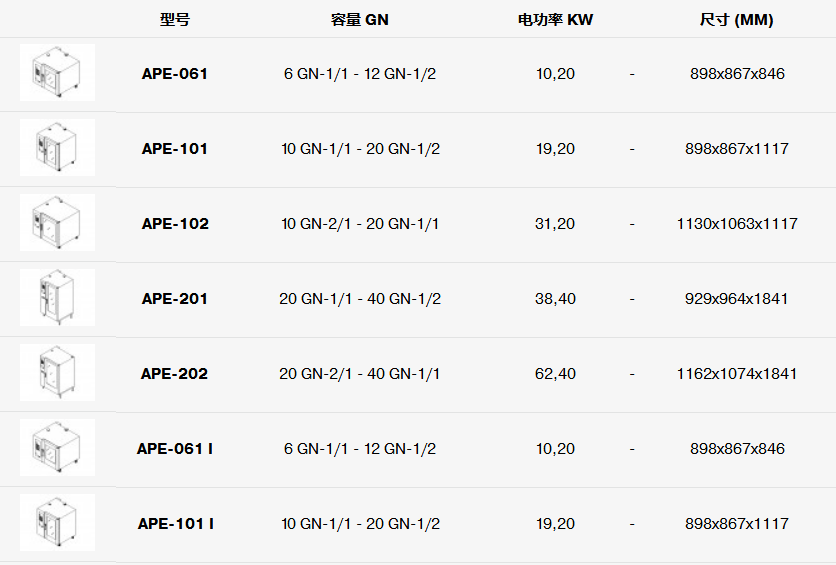Open the APE-061 oven thumbnail image
The image size is (836, 565).
(x=58, y=72)
